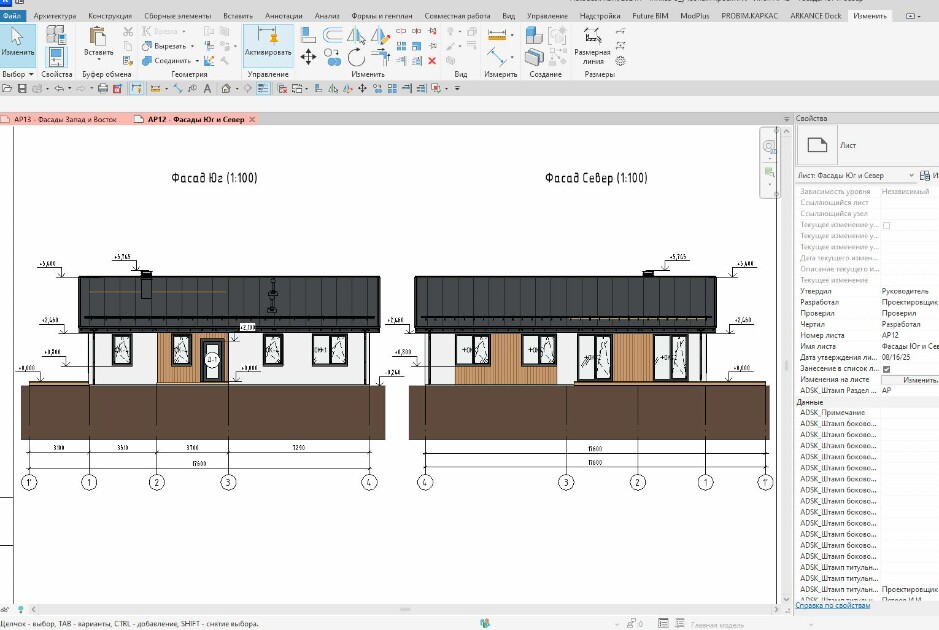Click Close Inactive Views icon

[282, 89]
